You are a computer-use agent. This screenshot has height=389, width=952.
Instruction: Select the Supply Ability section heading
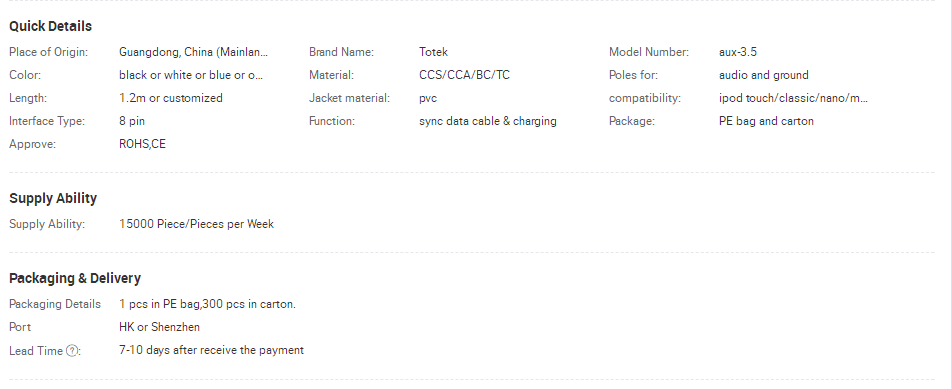pyautogui.click(x=53, y=198)
